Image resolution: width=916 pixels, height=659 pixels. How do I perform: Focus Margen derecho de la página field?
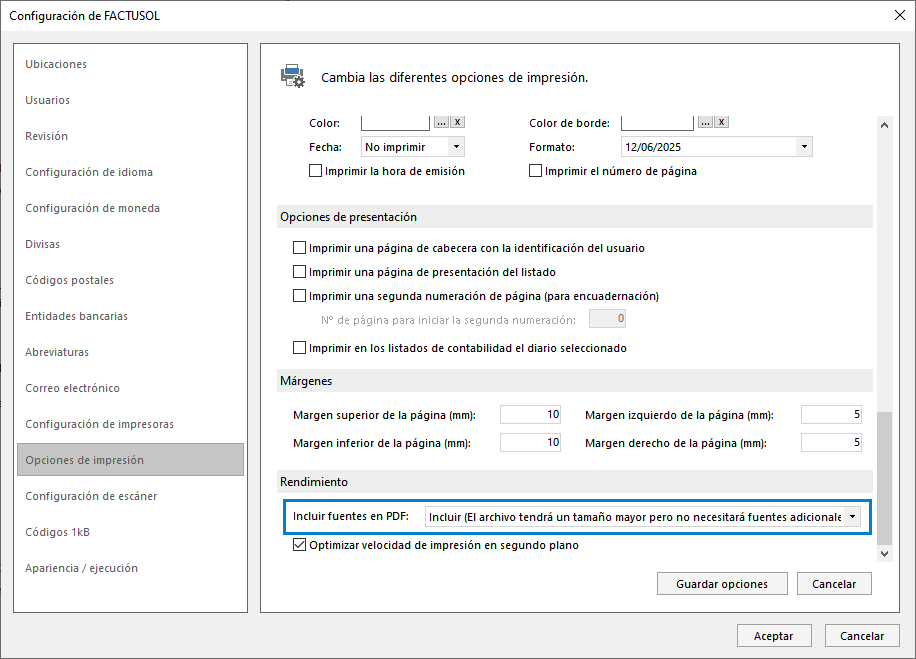pyautogui.click(x=831, y=443)
